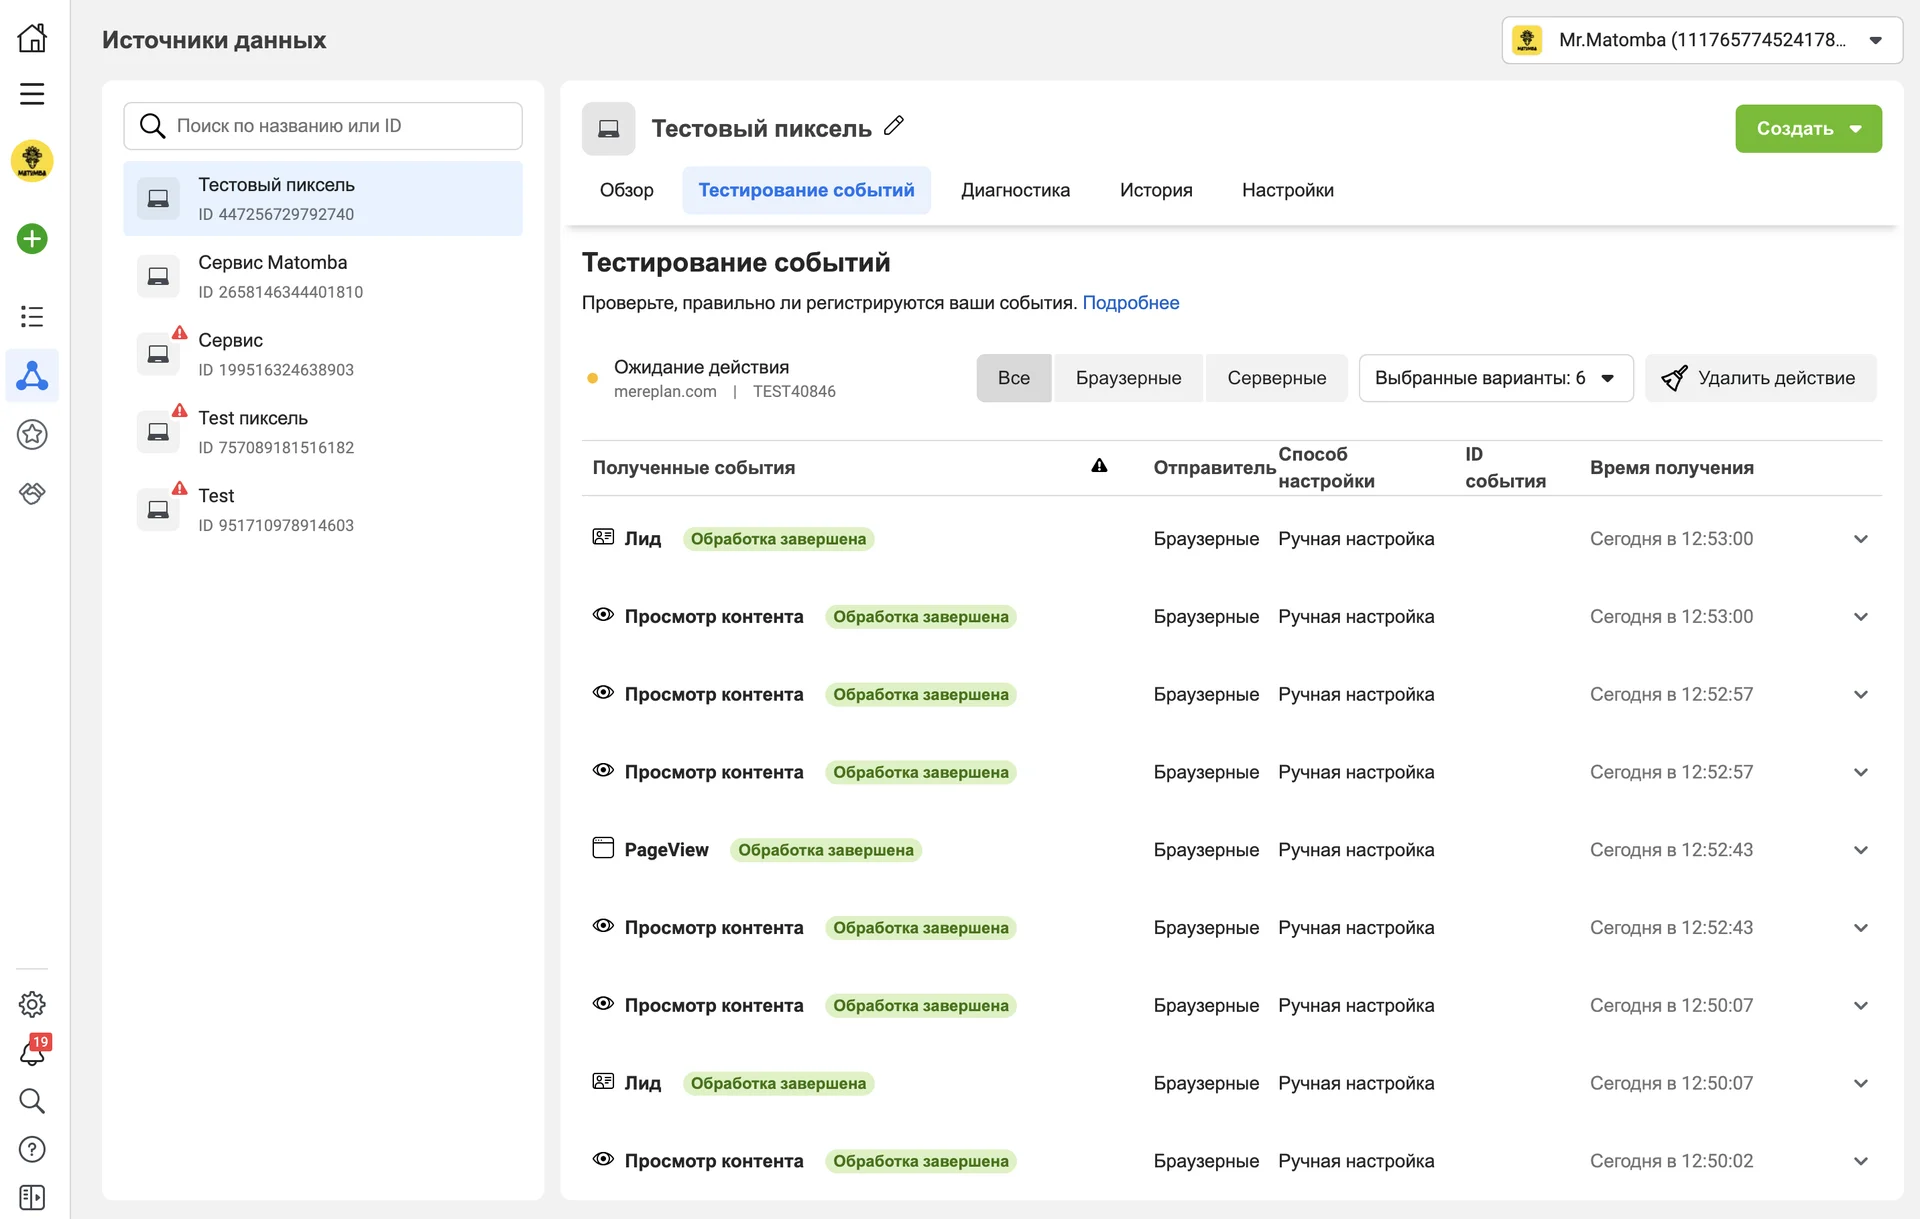This screenshot has height=1219, width=1920.
Task: Expand Просмотр контента row at 12:50:02
Action: click(1861, 1161)
